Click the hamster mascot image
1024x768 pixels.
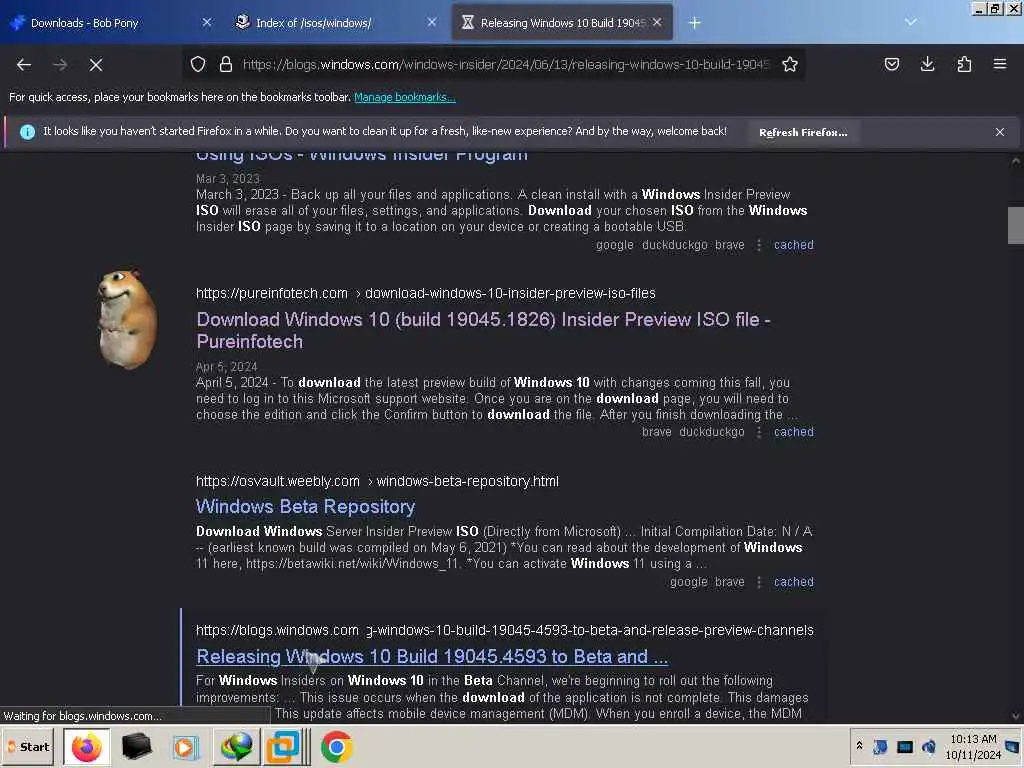pos(127,320)
